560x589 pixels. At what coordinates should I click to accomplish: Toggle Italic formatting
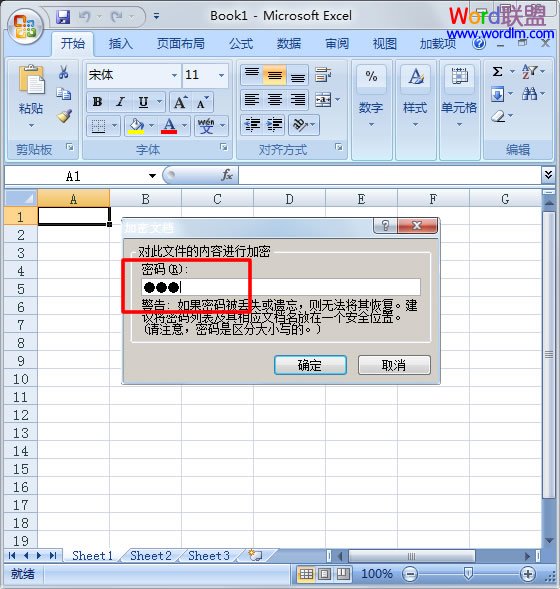tap(120, 102)
